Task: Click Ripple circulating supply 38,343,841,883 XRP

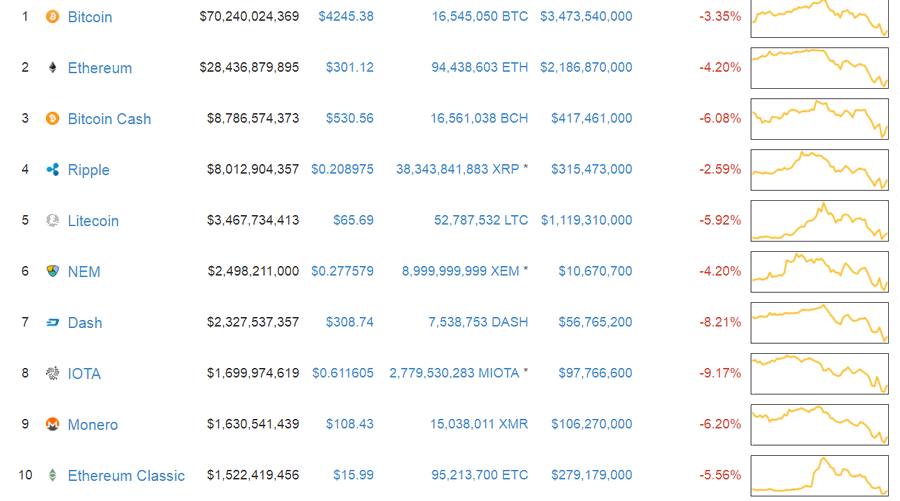Action: coord(457,169)
